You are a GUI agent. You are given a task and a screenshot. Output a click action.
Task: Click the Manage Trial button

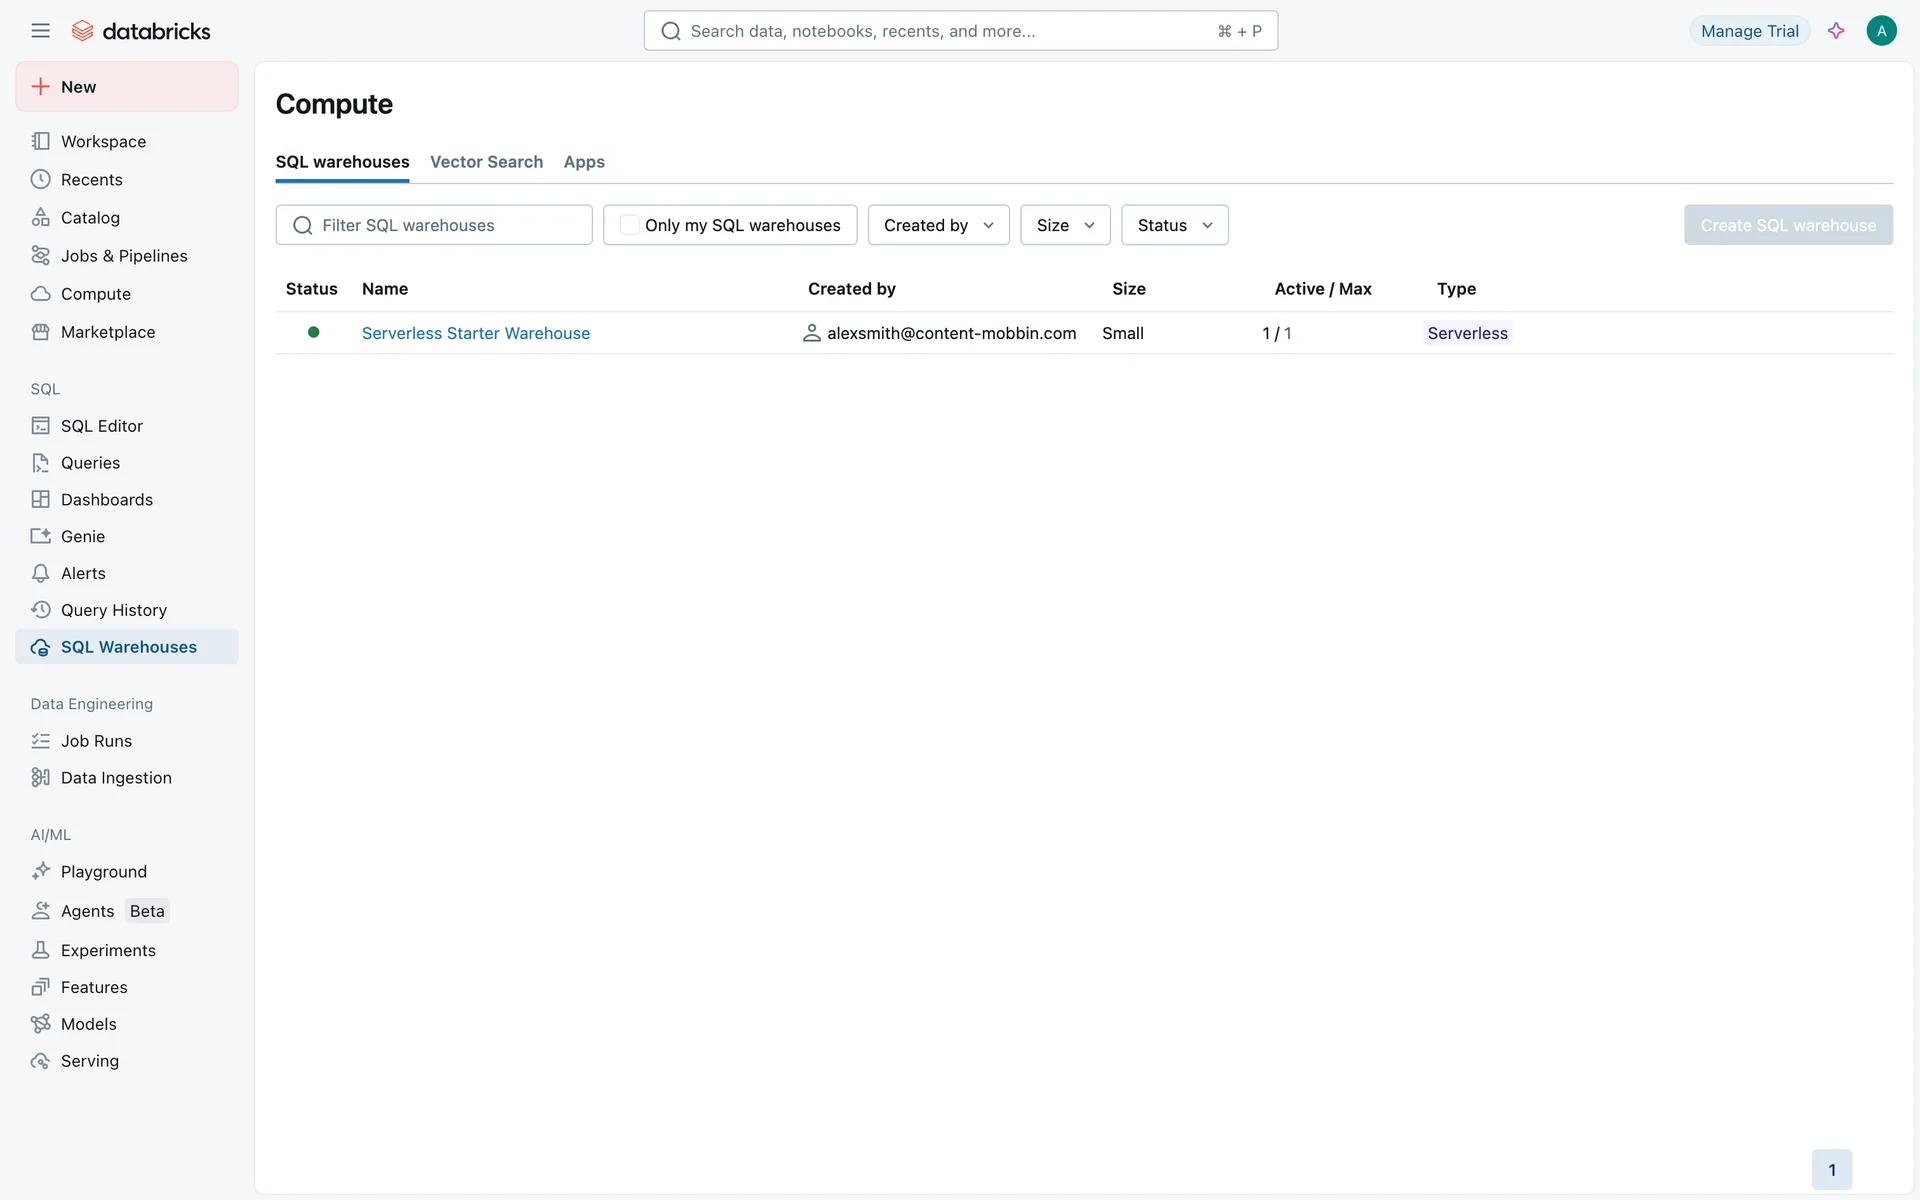(x=1749, y=31)
